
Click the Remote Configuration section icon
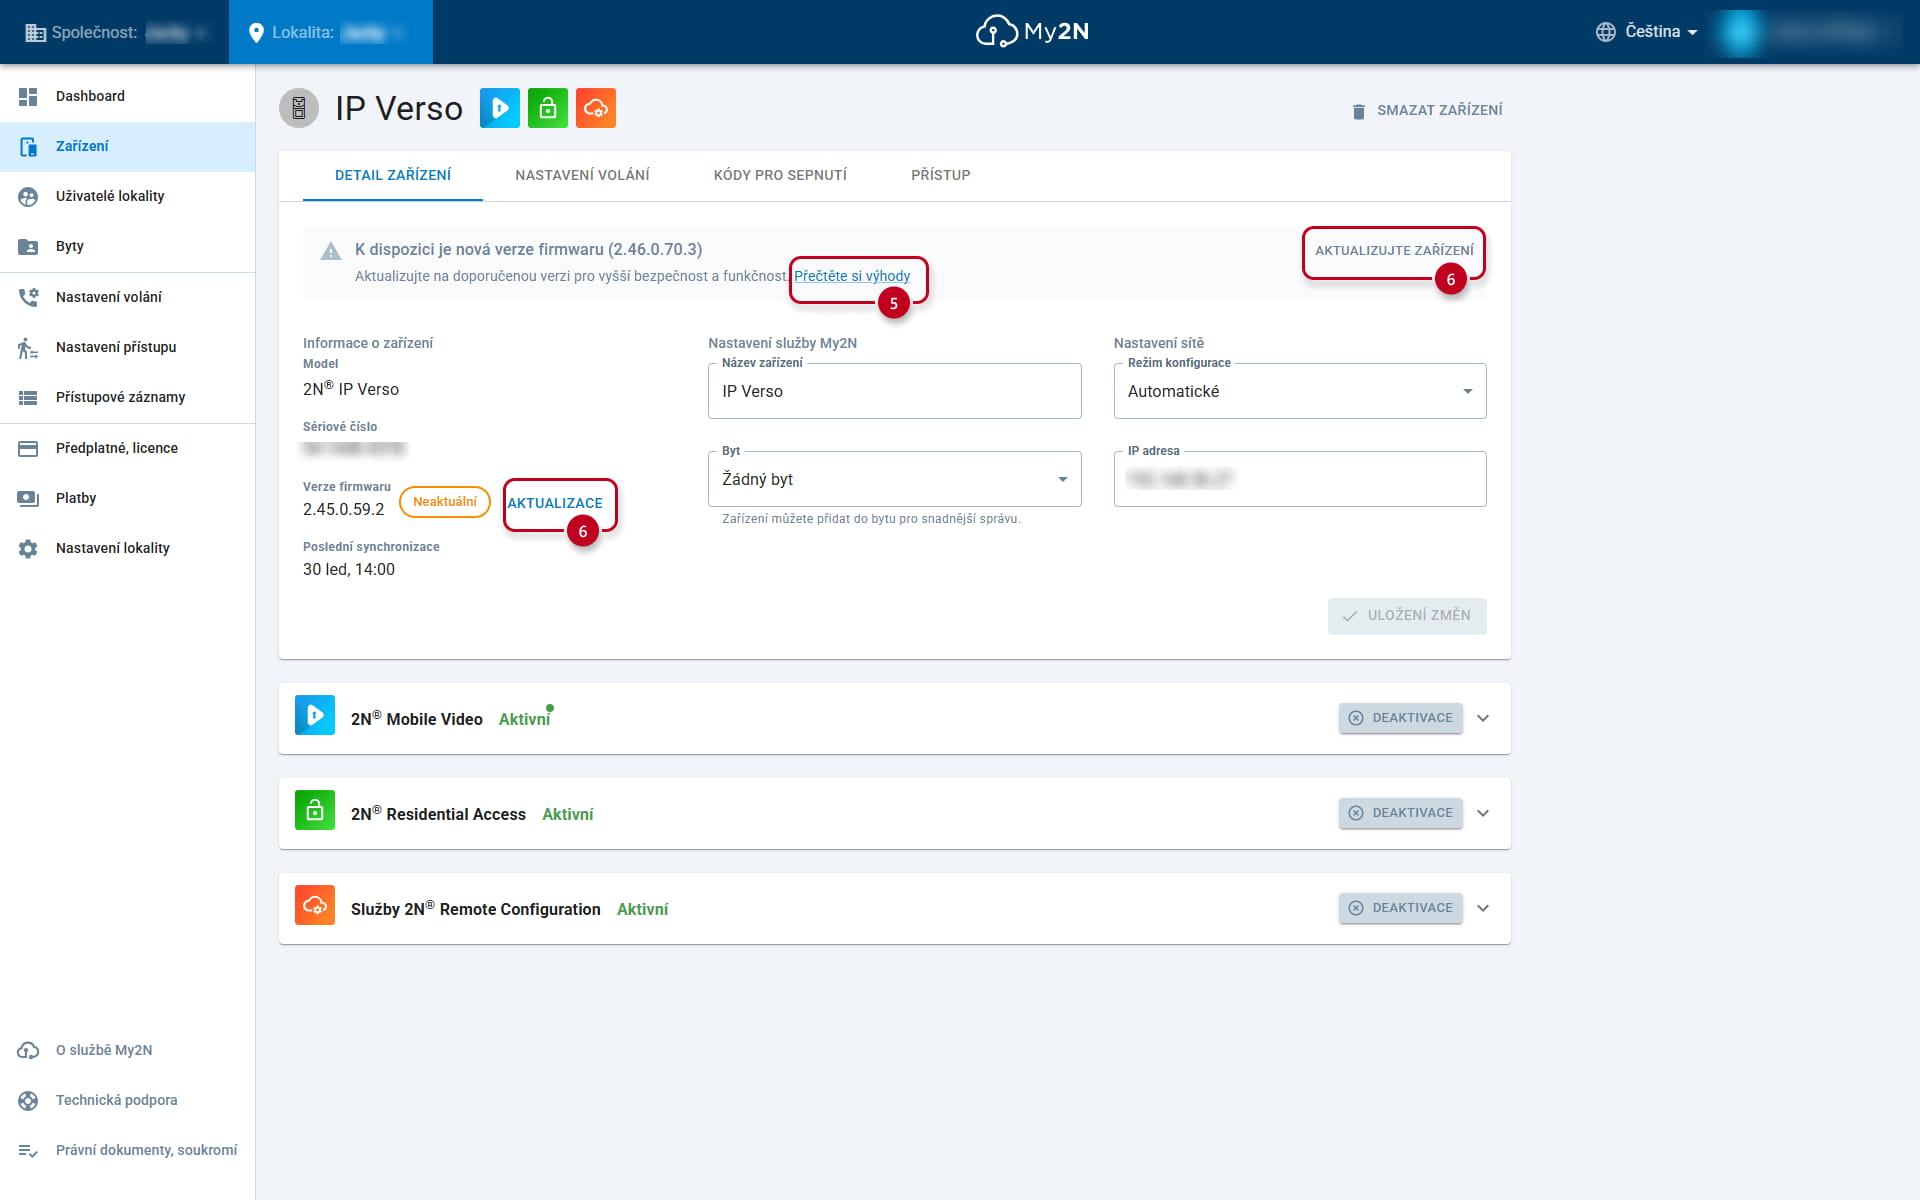(x=315, y=905)
